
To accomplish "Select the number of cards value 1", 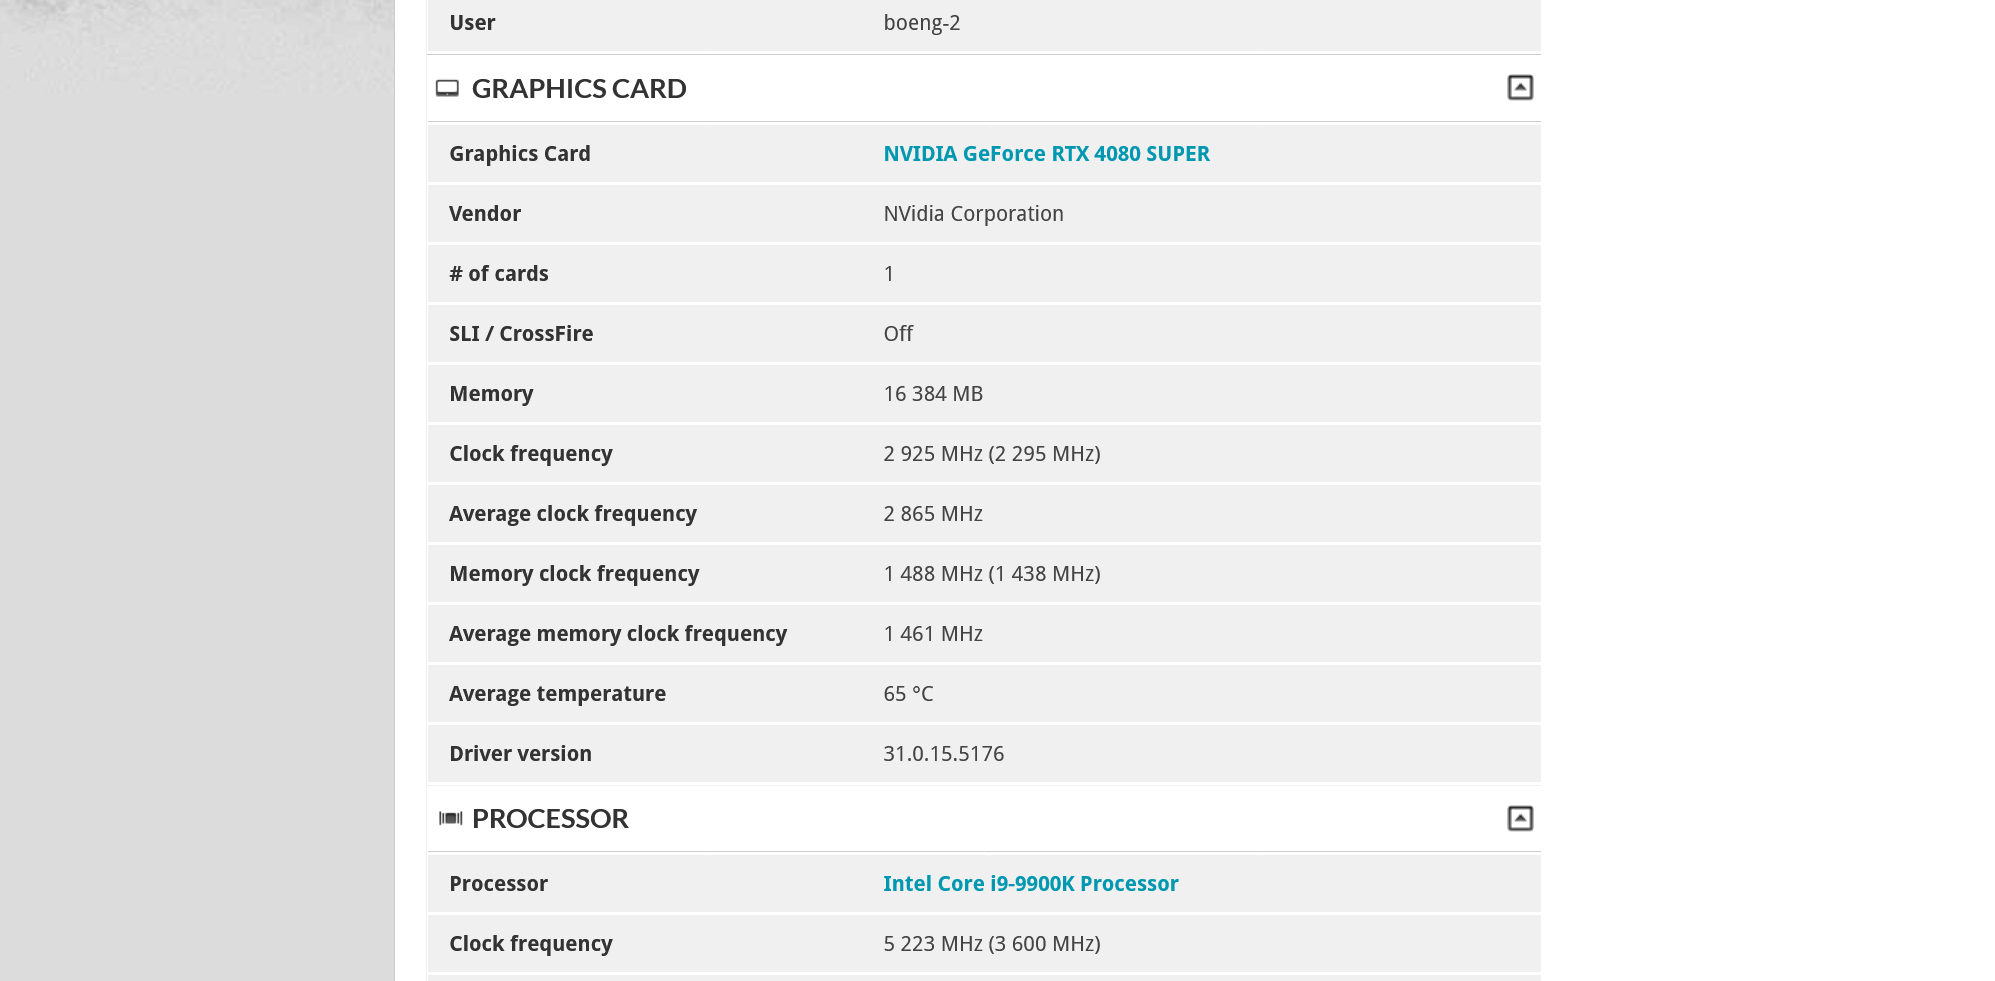I will coord(889,274).
